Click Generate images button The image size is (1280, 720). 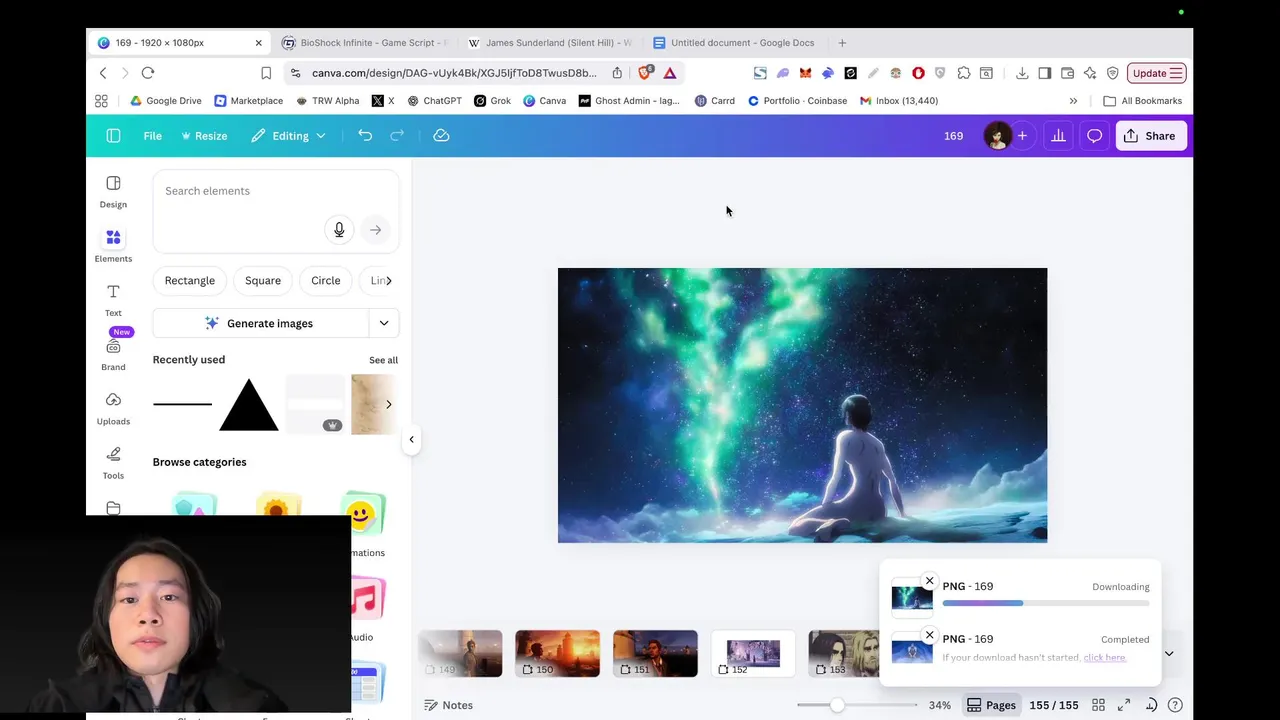pos(260,323)
